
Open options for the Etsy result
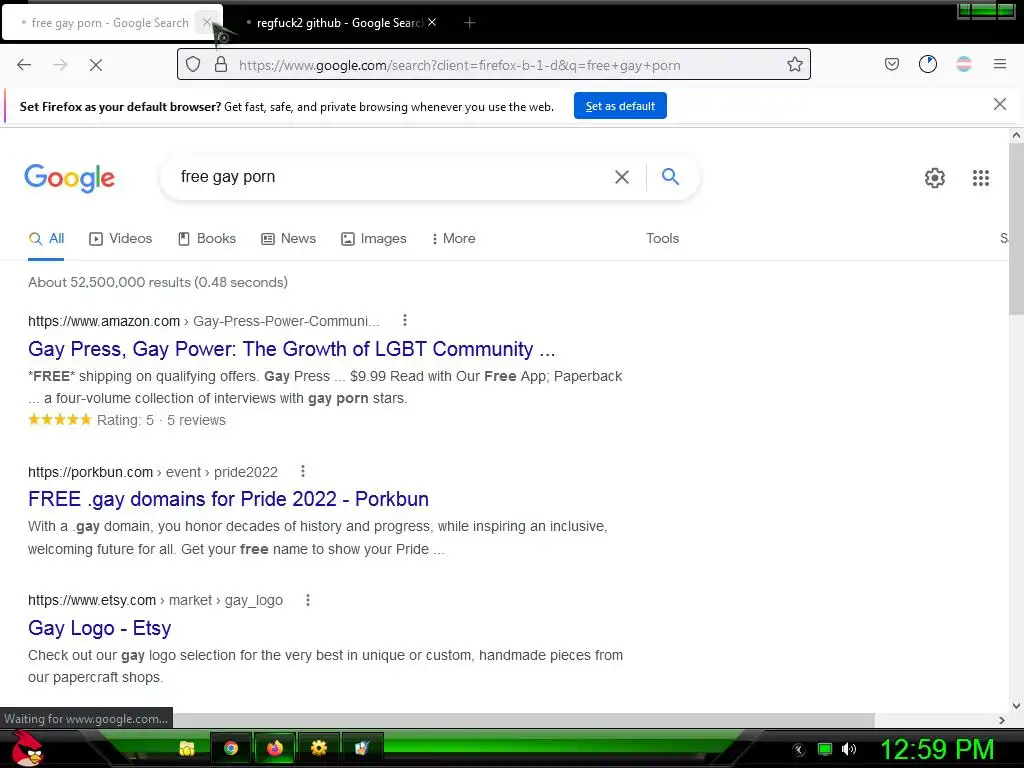tap(308, 600)
